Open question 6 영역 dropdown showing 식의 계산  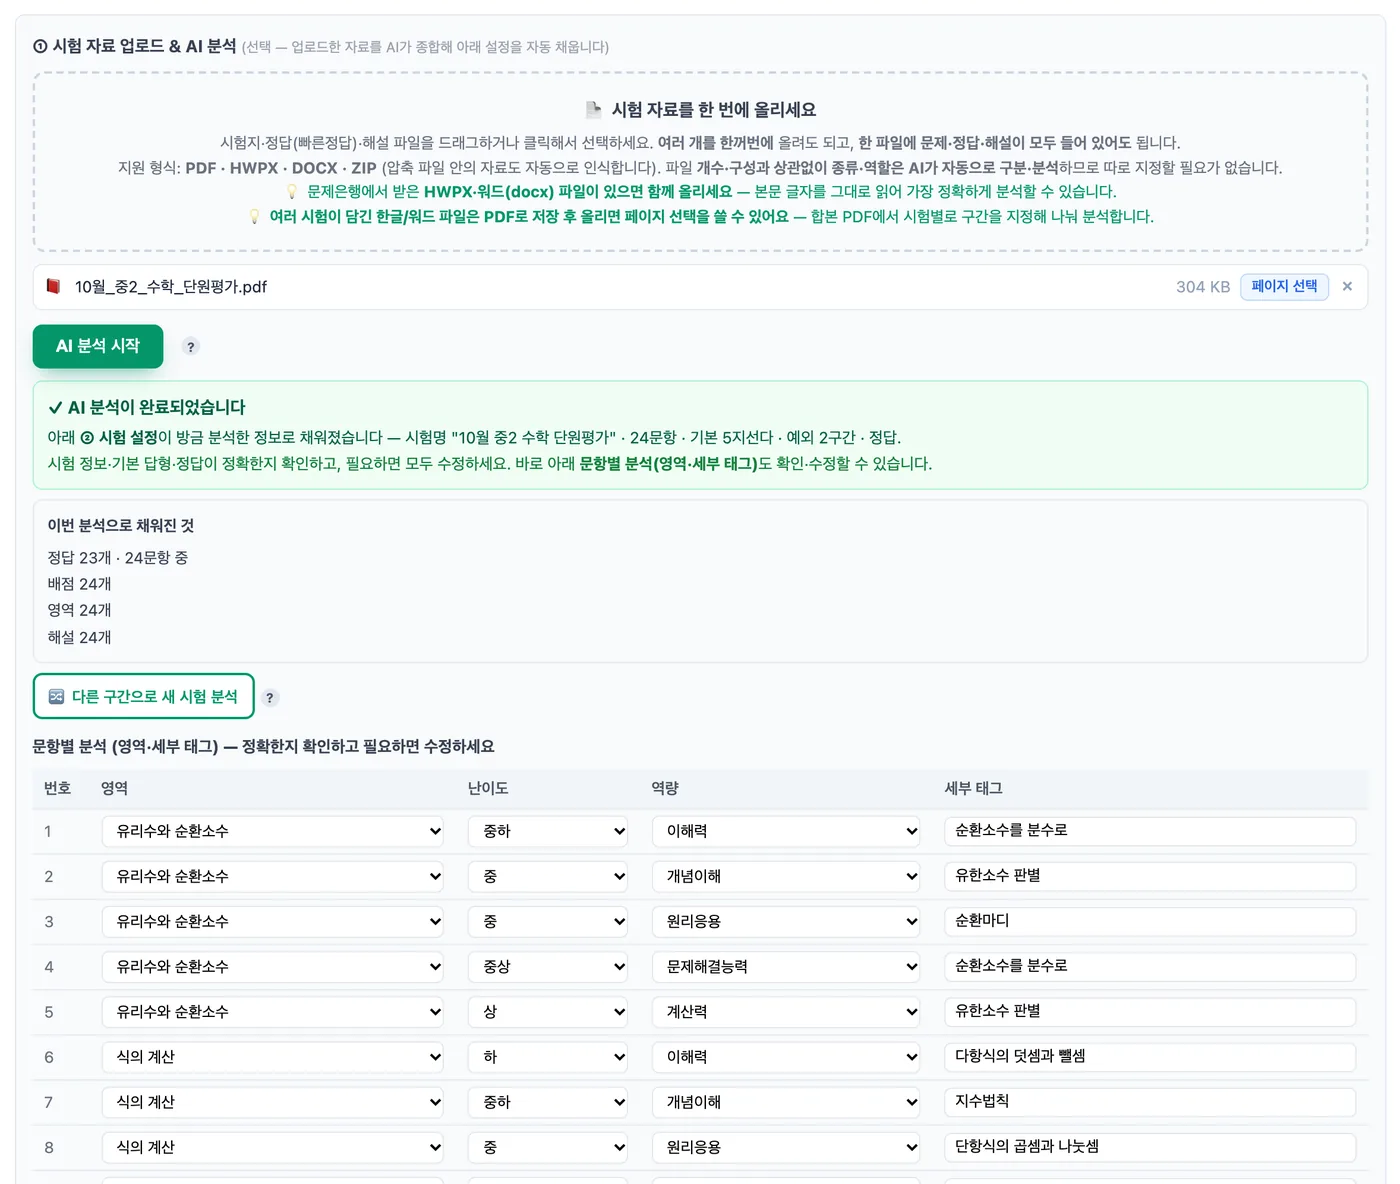click(273, 1057)
